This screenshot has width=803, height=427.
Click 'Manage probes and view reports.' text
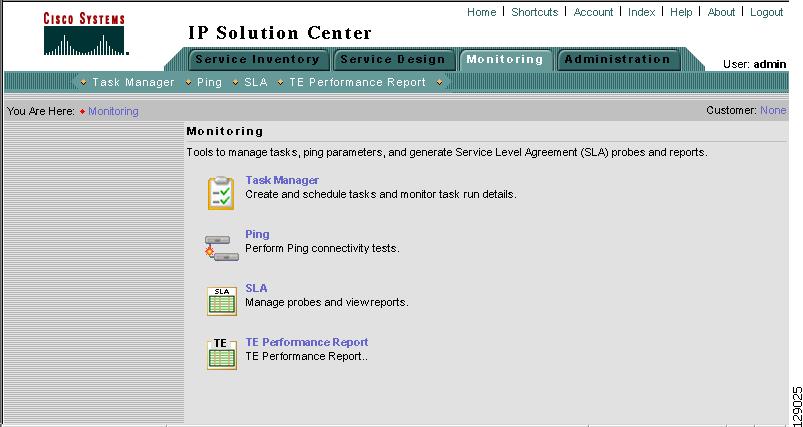(327, 302)
